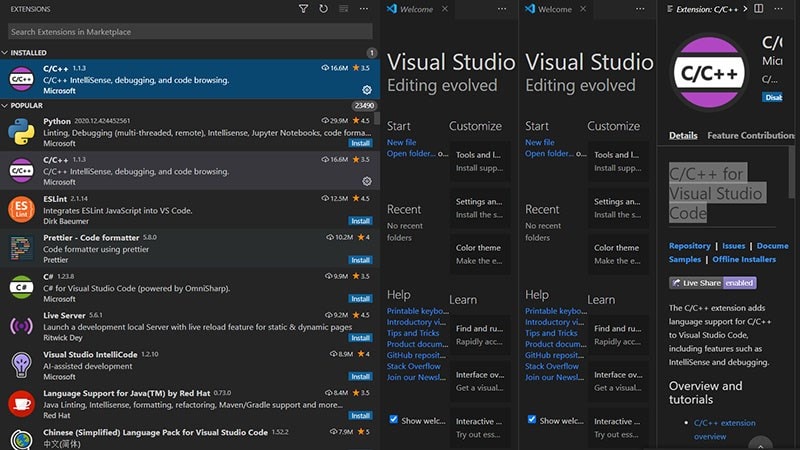Open the filter extensions icon

coord(304,9)
